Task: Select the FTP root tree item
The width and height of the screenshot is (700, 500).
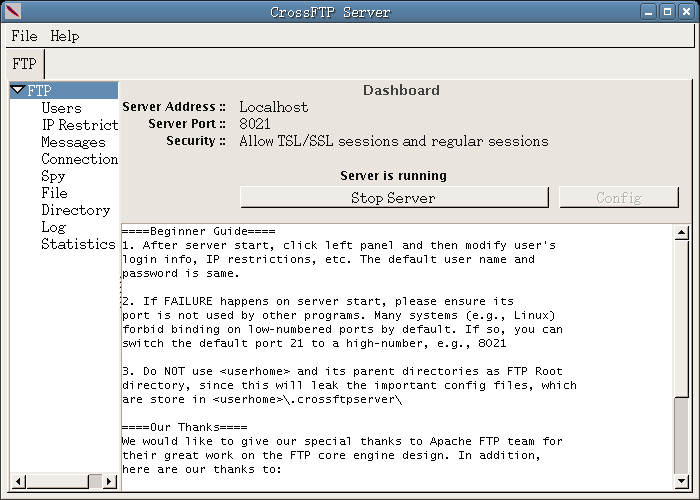Action: coord(39,91)
